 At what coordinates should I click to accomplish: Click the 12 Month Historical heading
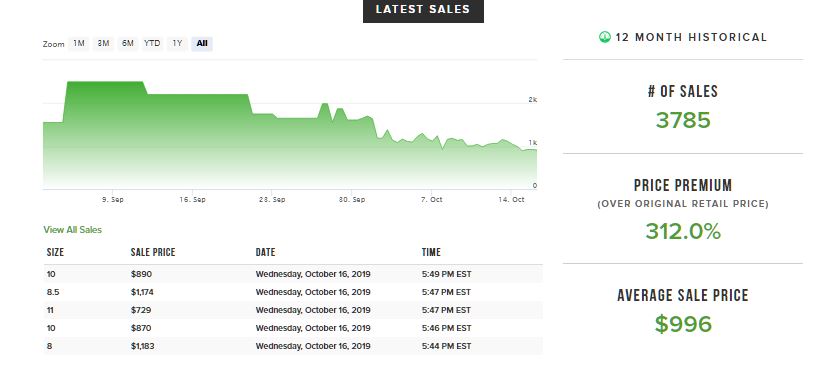point(691,37)
